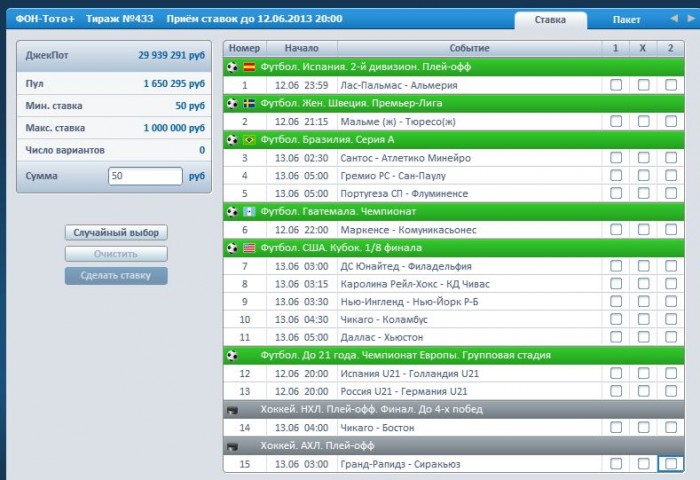
Task: Click the Событие column header
Action: click(470, 48)
